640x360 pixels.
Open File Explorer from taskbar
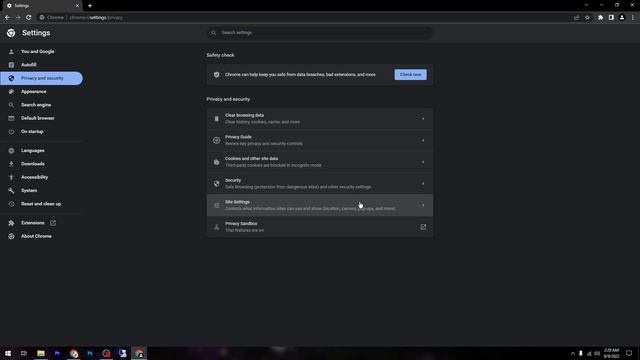[41, 353]
